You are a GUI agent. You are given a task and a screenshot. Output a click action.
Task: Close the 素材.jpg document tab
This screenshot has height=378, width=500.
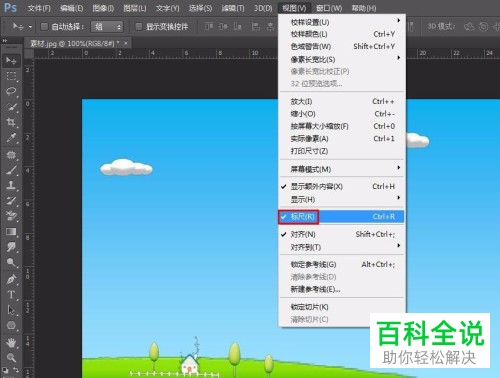coord(126,43)
